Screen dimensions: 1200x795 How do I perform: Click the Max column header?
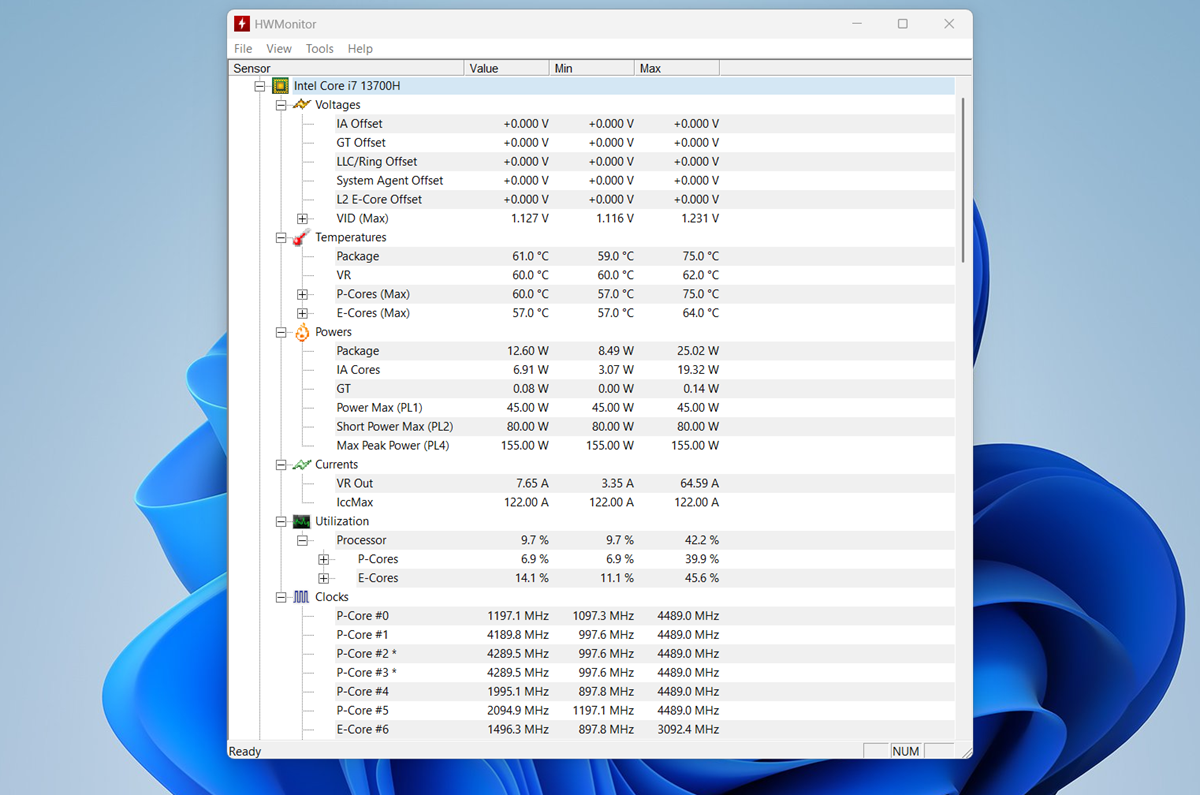pyautogui.click(x=677, y=68)
